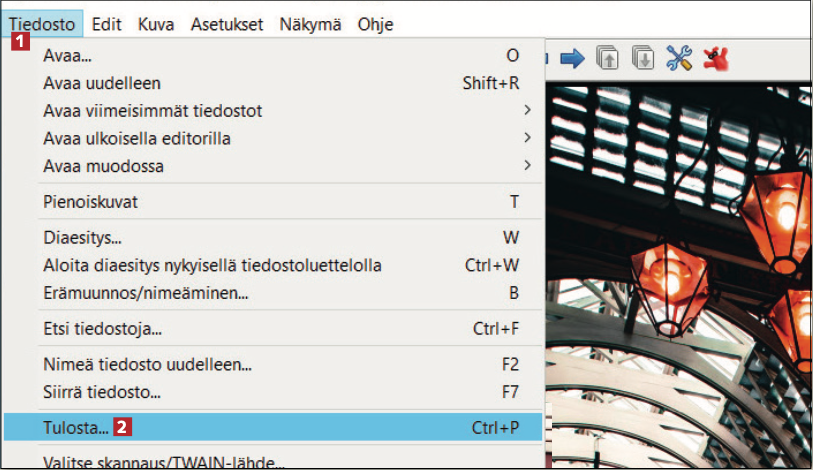Select Nimeä tiedosto uudelleen... entry

click(273, 364)
